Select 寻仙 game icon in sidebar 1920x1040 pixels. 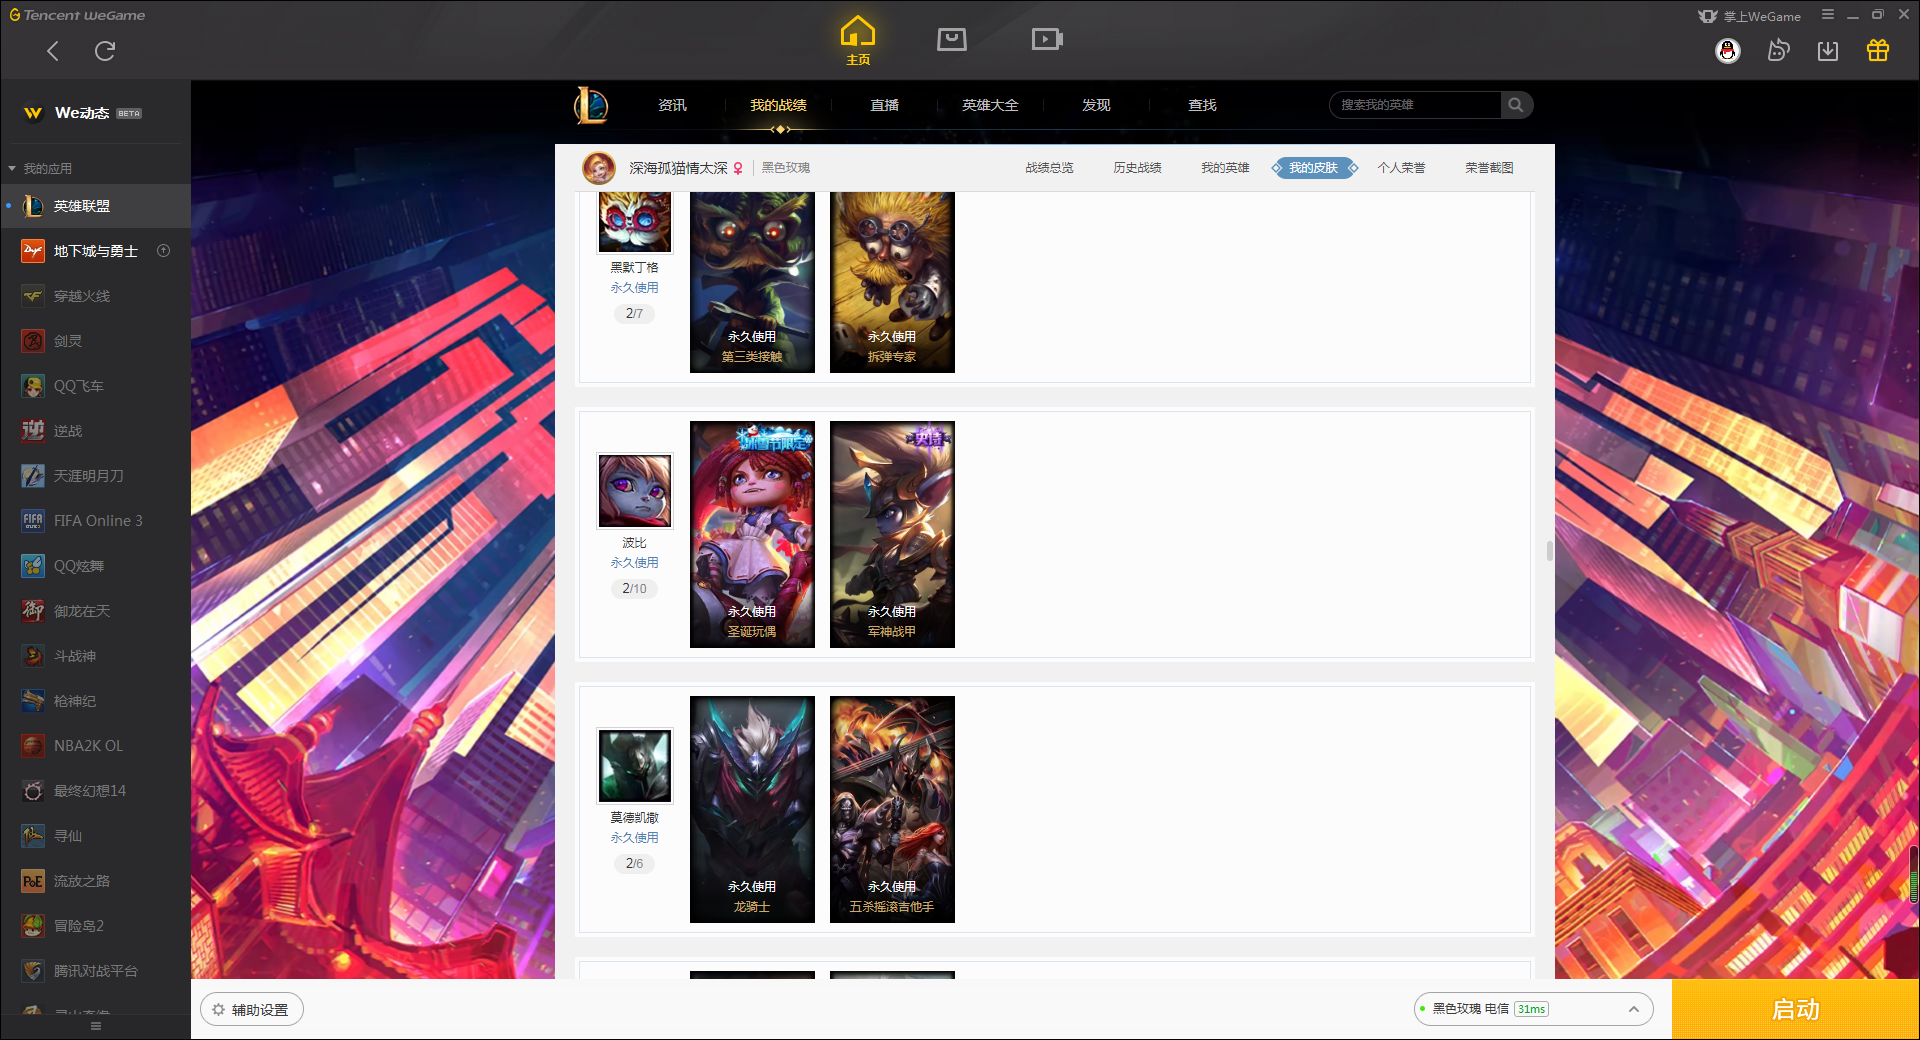(33, 836)
